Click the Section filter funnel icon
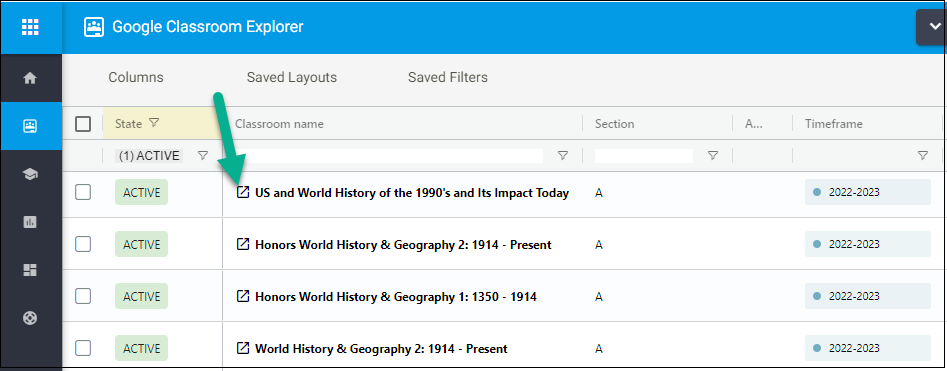This screenshot has width=947, height=371. click(713, 156)
